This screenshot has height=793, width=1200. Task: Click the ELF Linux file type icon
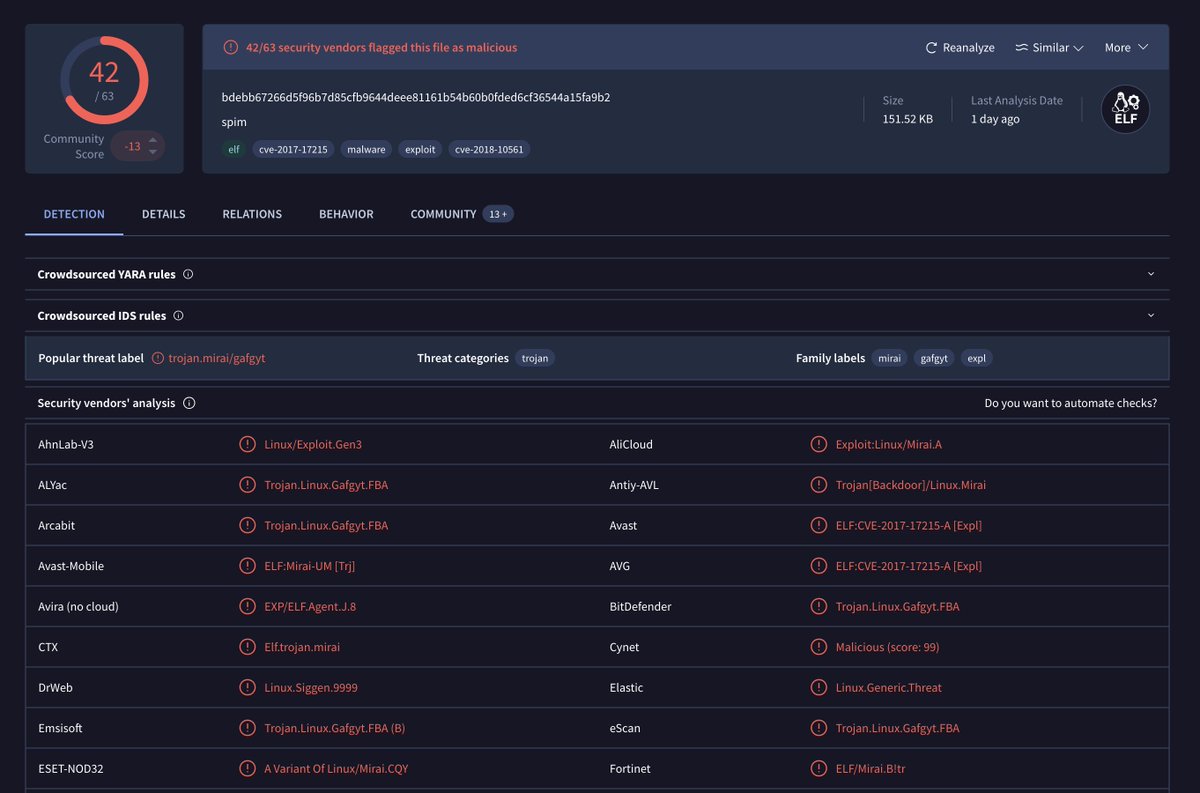point(1126,109)
